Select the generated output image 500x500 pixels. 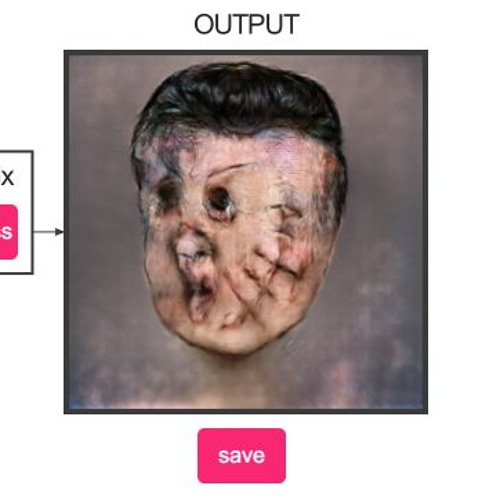pyautogui.click(x=246, y=232)
